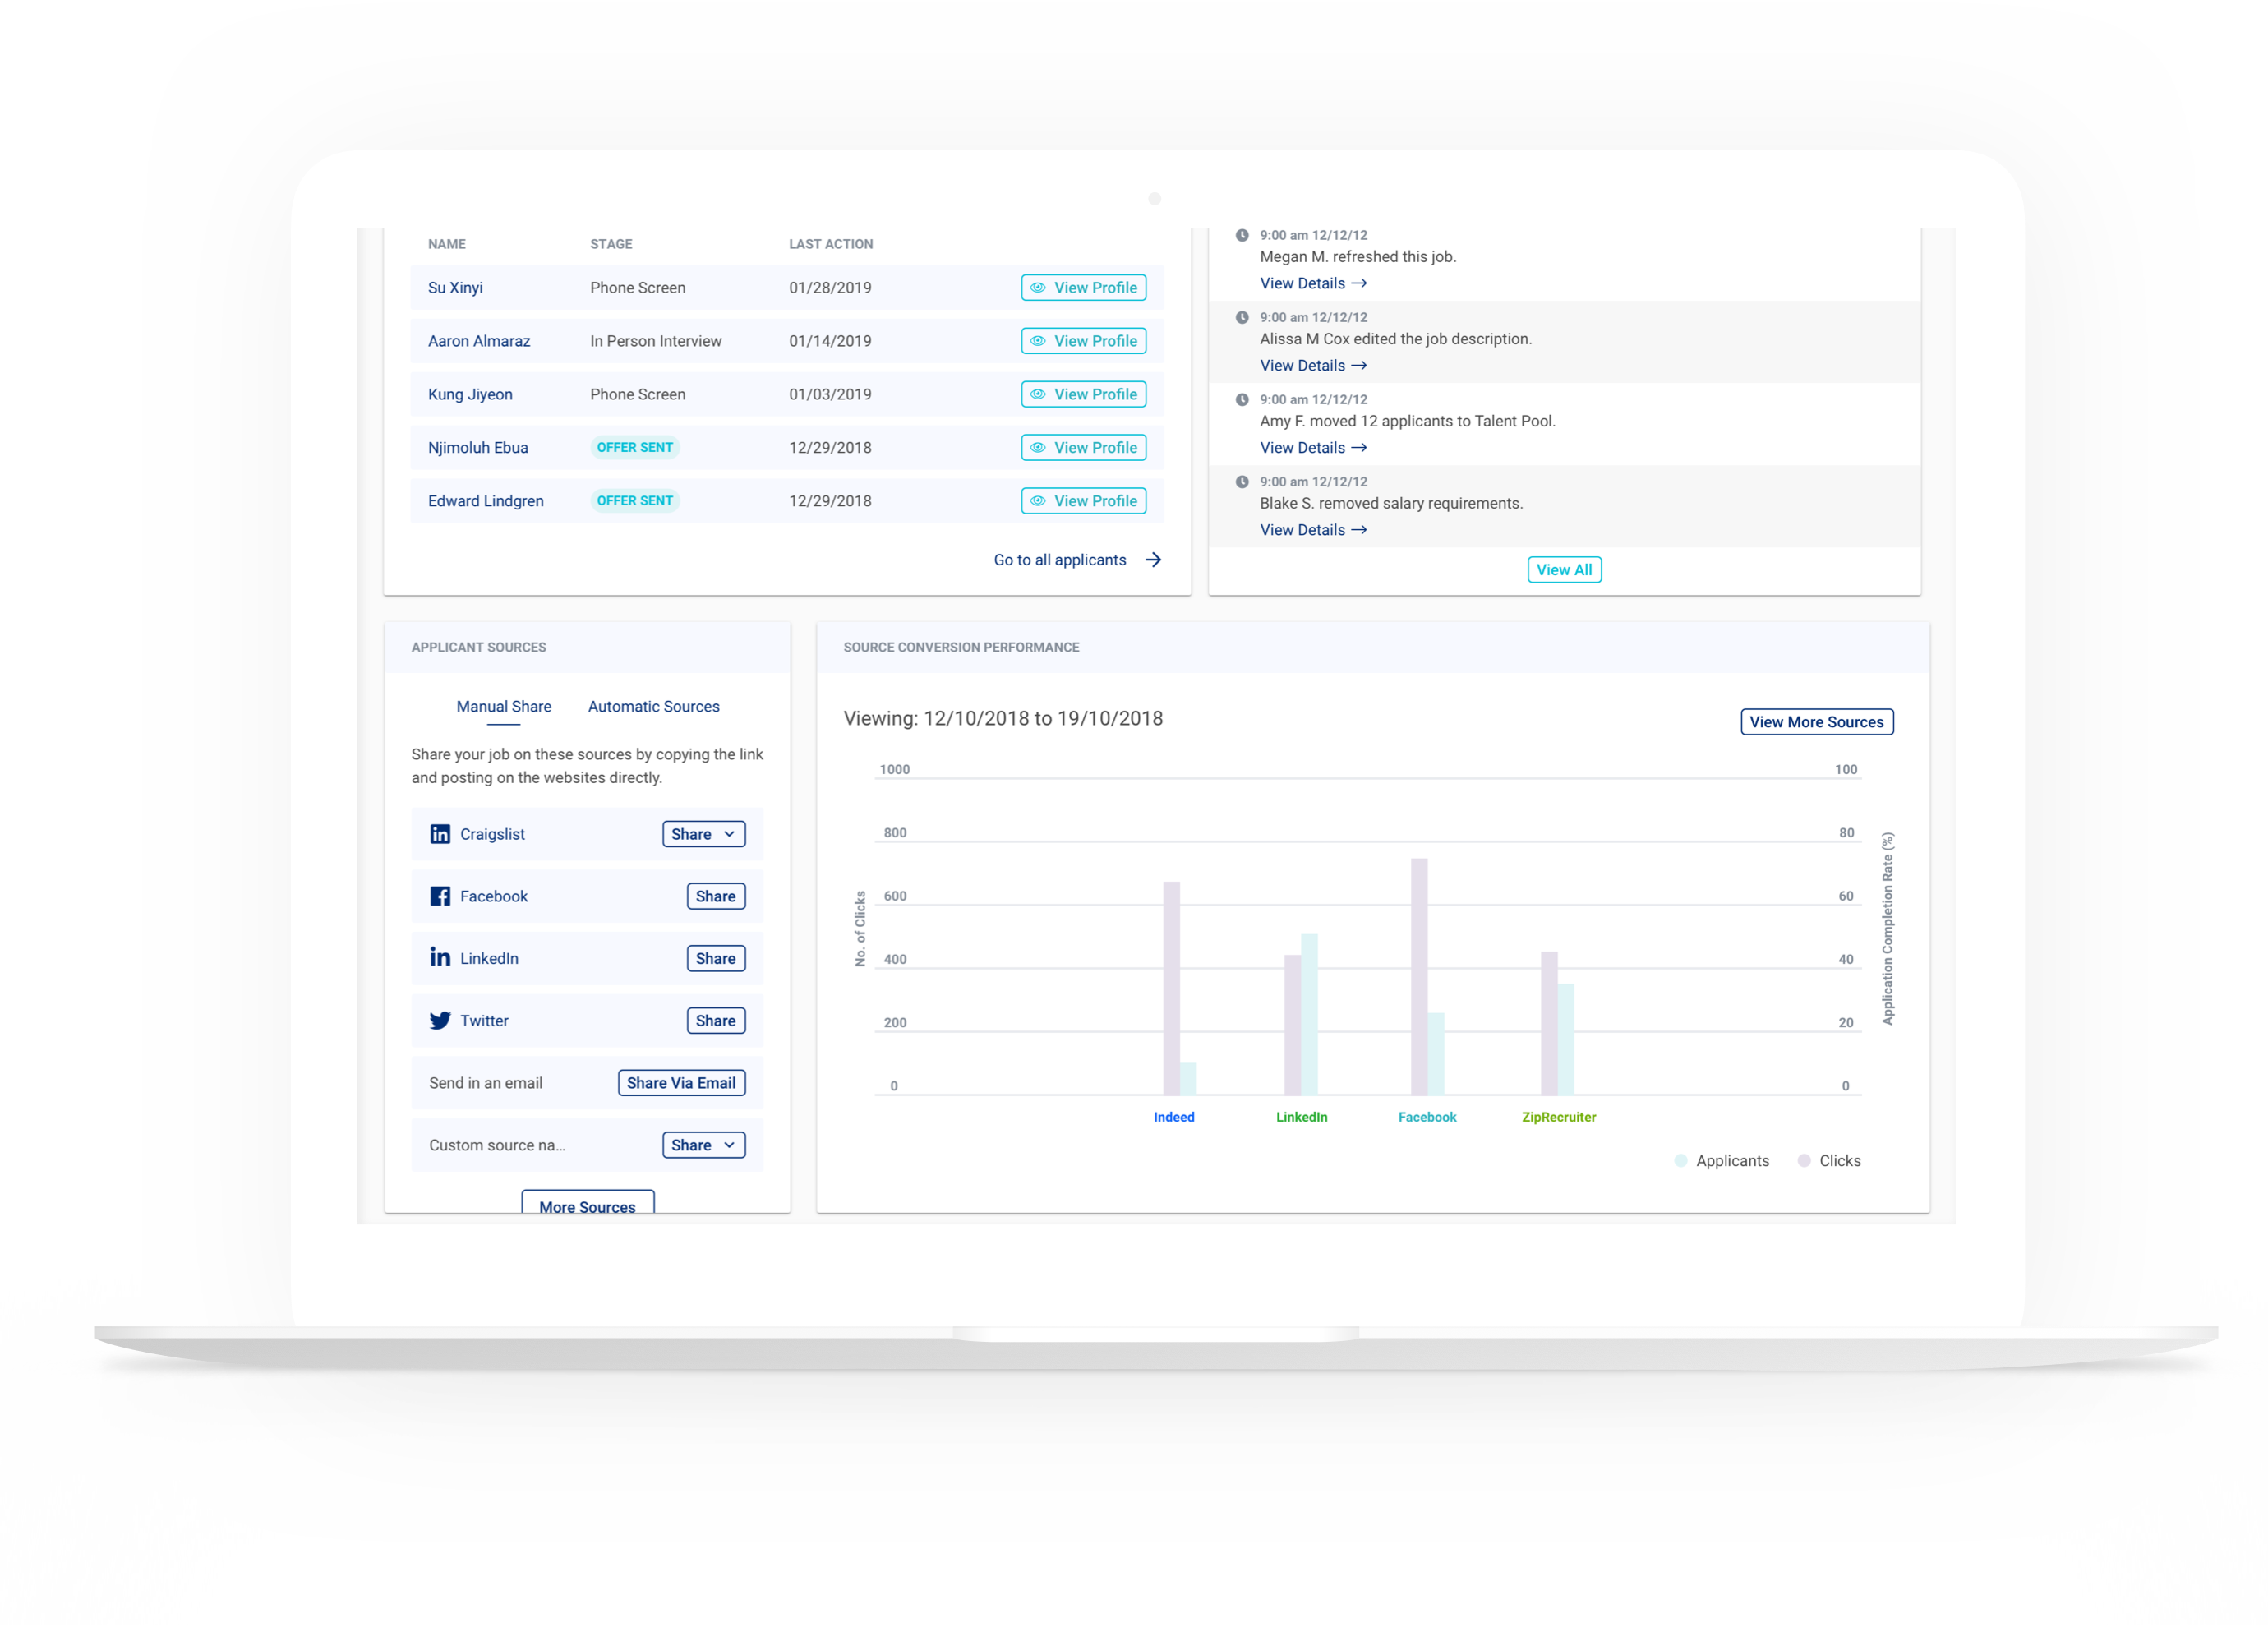
Task: Open View More Sources in conversion performance
Action: click(1817, 721)
